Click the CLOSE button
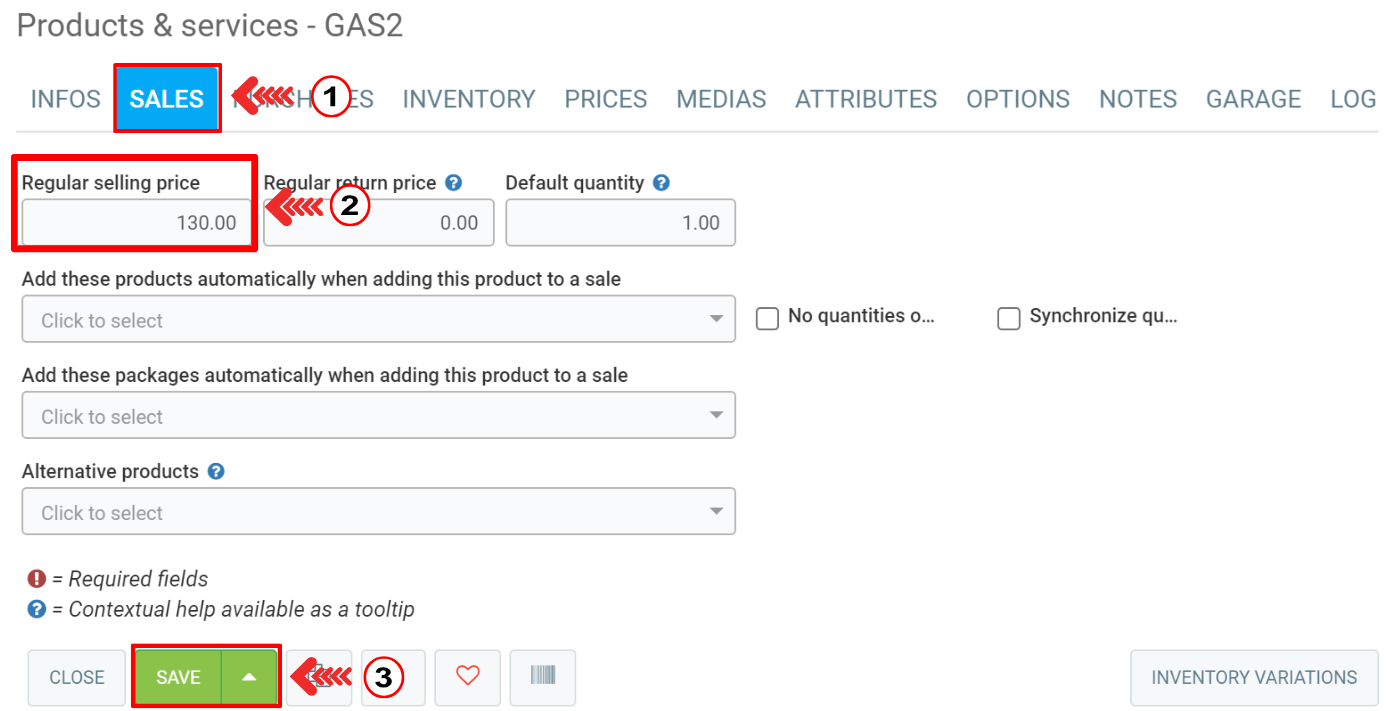This screenshot has height=711, width=1387. click(x=77, y=677)
